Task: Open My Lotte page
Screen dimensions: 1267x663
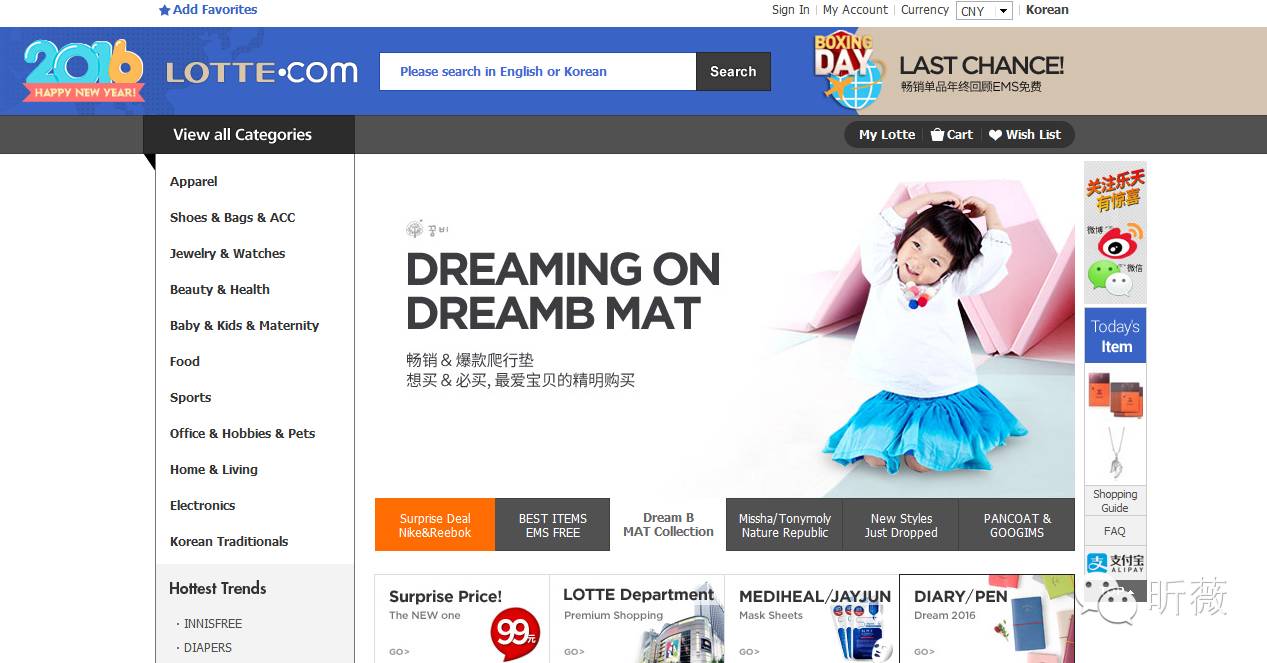Action: point(887,135)
